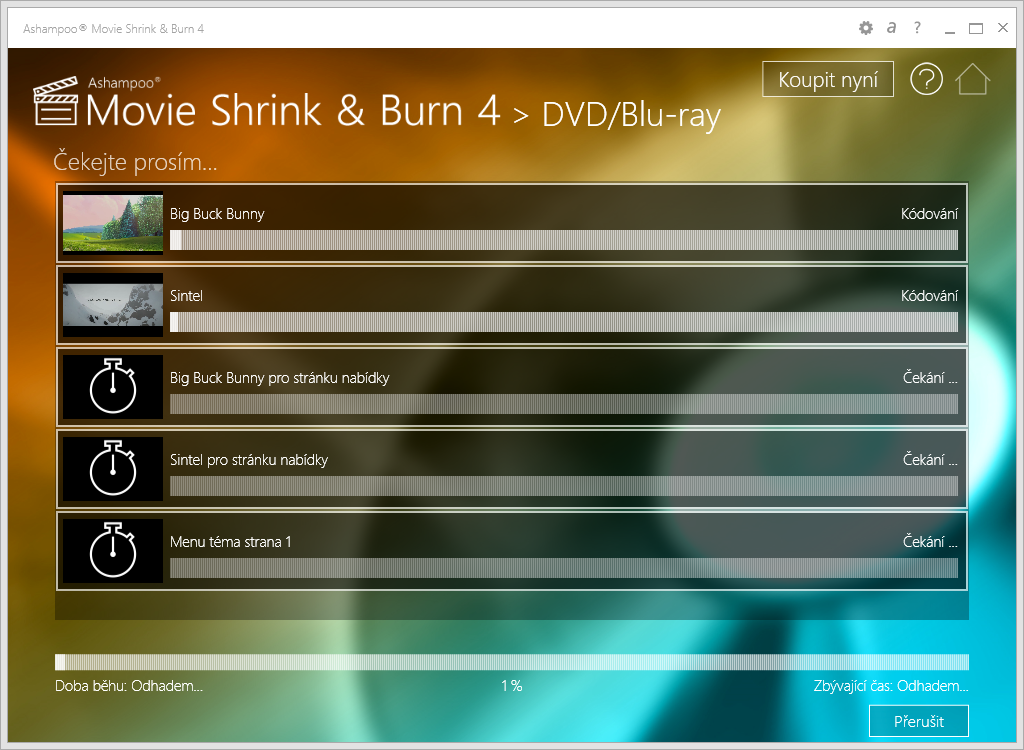
Task: Open the question mark menu in title bar
Action: [x=918, y=27]
